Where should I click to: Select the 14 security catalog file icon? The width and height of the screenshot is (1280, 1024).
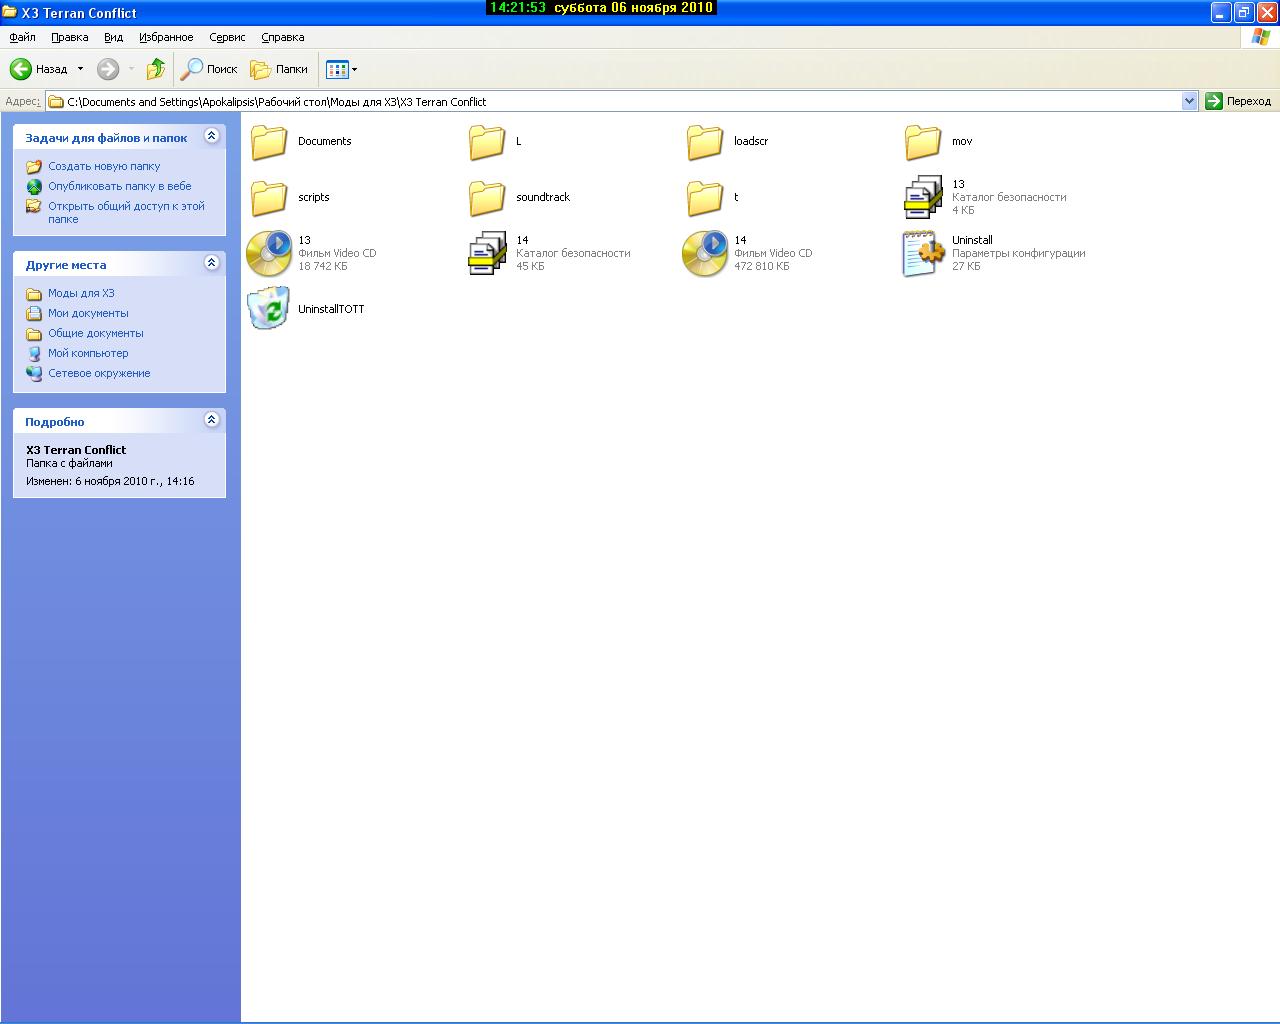click(487, 253)
